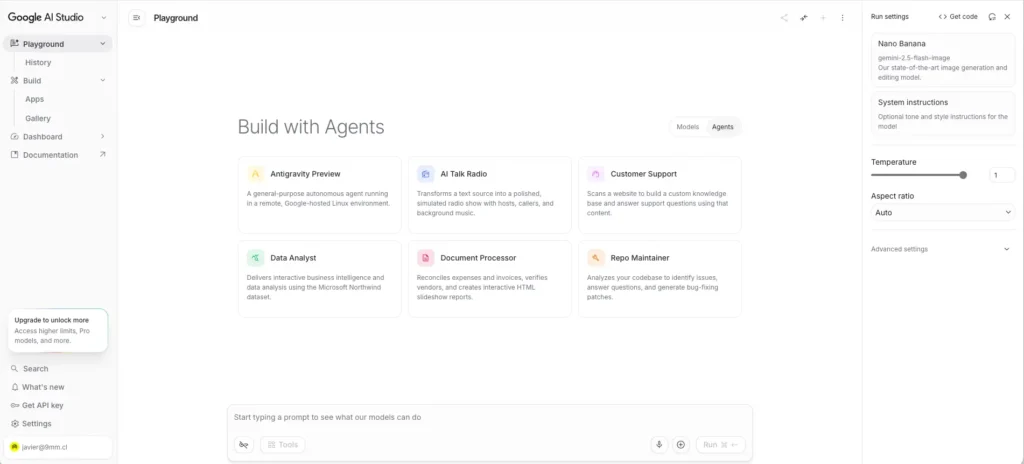The image size is (1024, 464).
Task: Click the Data Analyst agent icon
Action: pyautogui.click(x=255, y=257)
